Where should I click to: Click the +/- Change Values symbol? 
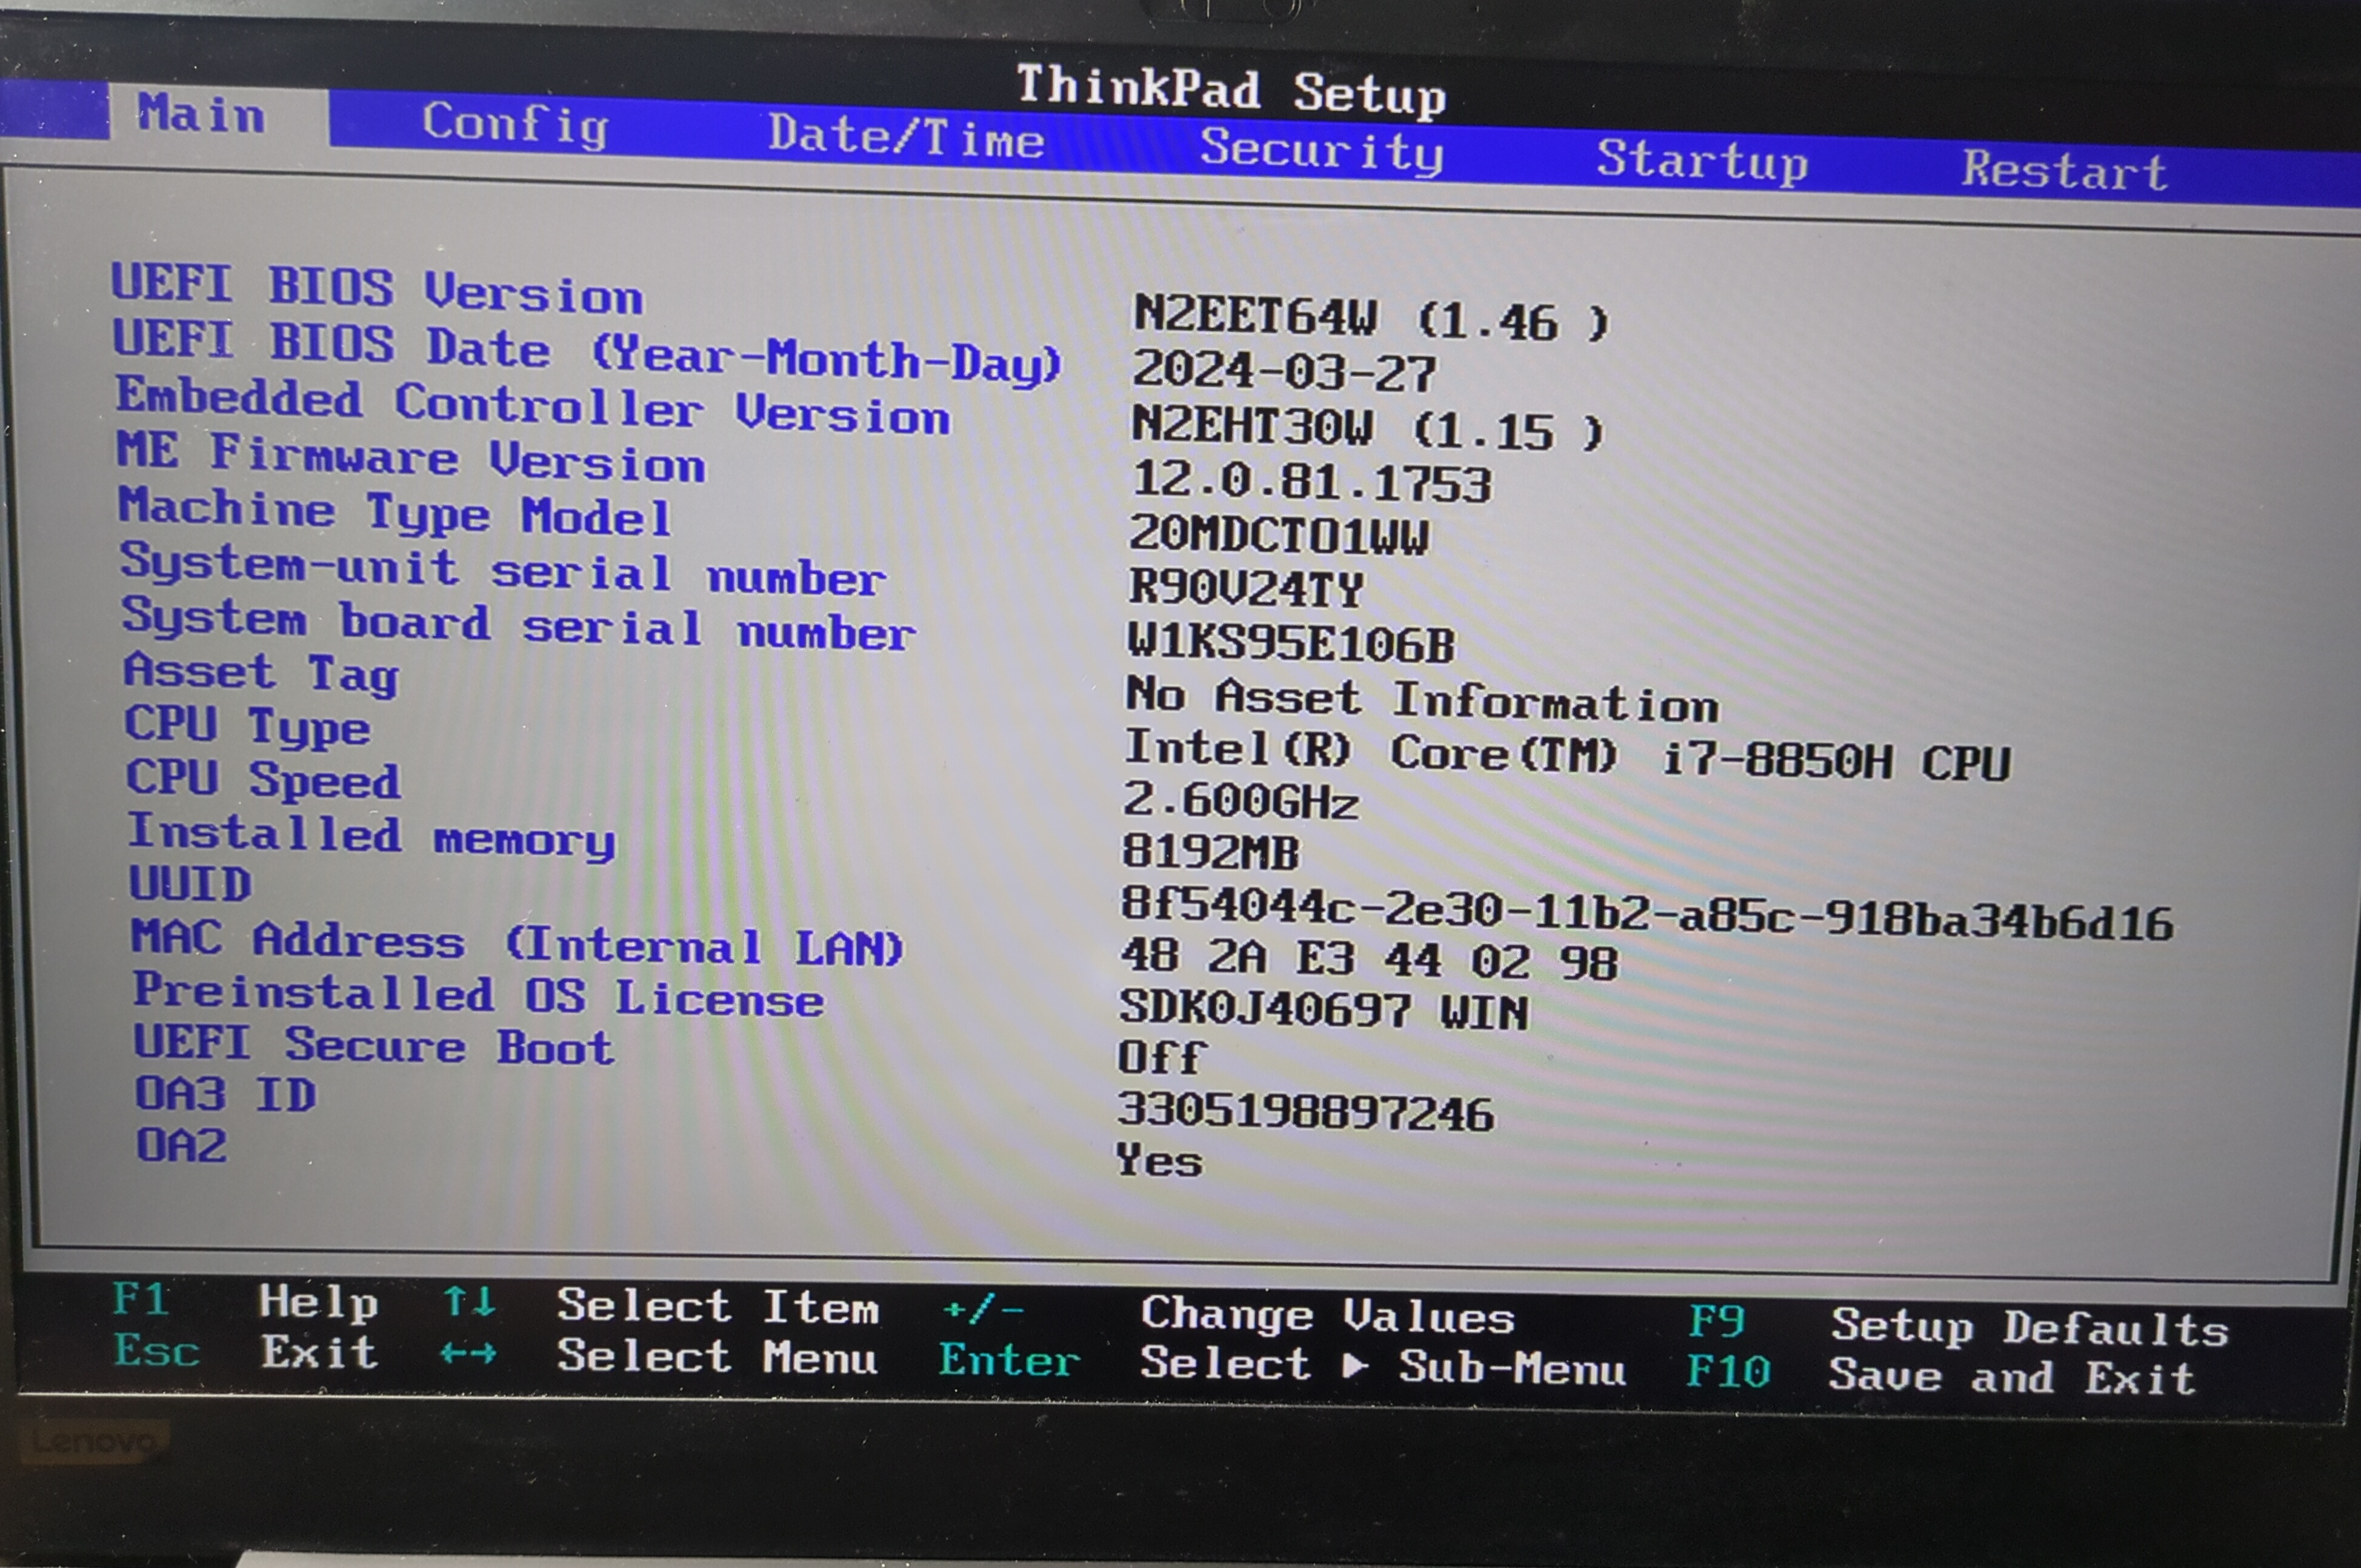point(983,1309)
